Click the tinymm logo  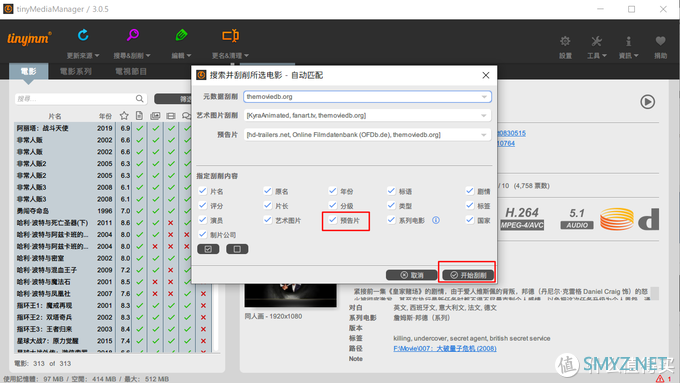point(29,39)
